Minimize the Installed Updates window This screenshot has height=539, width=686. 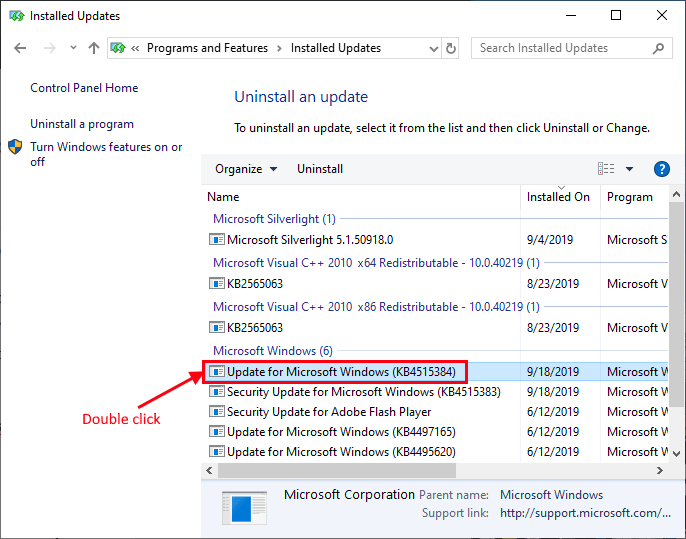pos(570,16)
